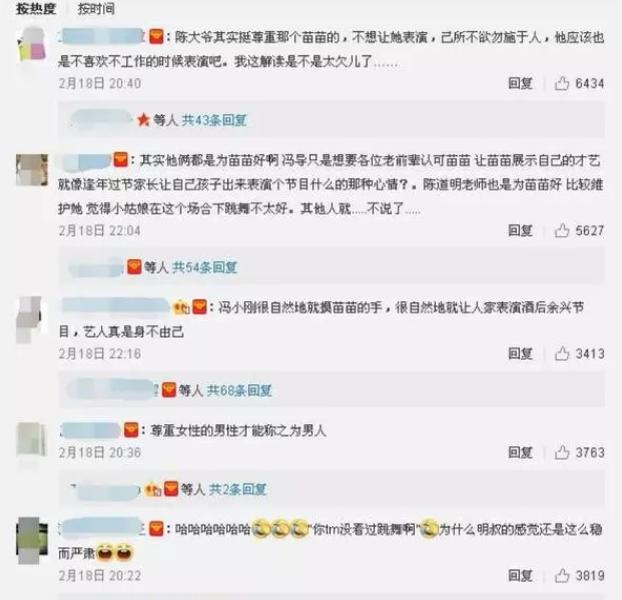This screenshot has height=600, width=622.
Task: Open avatar of first commenter
Action: (32, 45)
